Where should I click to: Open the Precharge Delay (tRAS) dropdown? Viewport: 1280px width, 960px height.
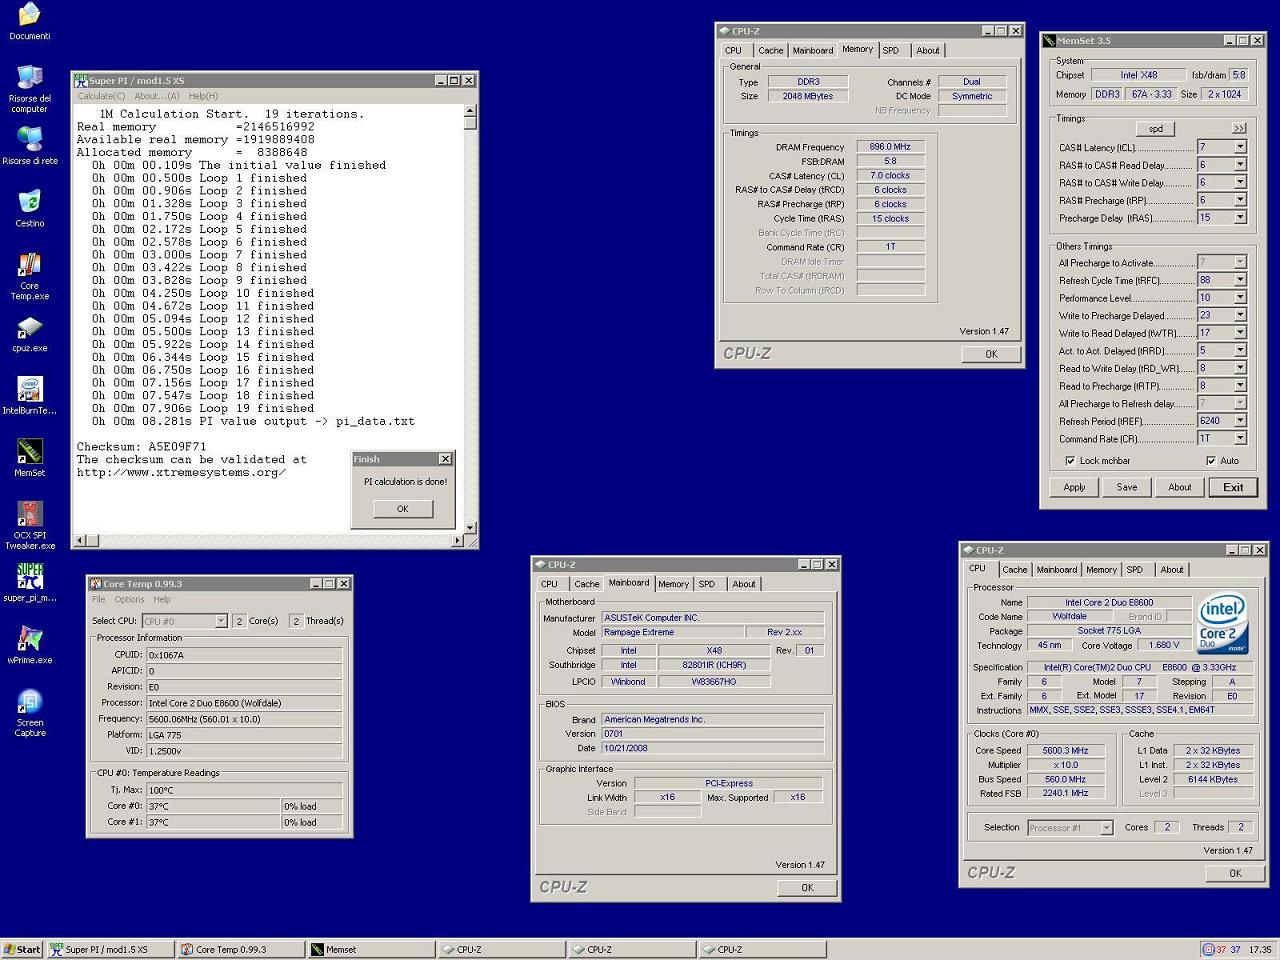click(x=1240, y=217)
